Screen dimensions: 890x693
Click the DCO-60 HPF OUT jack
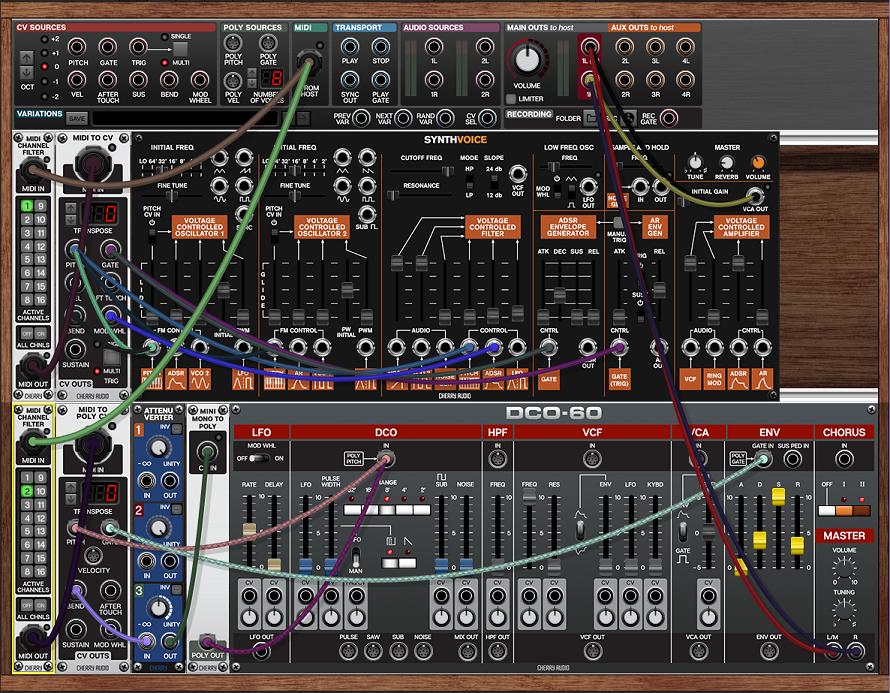click(x=497, y=652)
